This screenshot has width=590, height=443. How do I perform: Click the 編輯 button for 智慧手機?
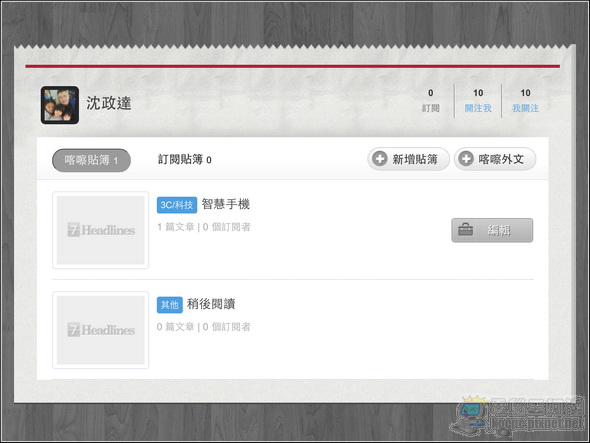pyautogui.click(x=492, y=230)
